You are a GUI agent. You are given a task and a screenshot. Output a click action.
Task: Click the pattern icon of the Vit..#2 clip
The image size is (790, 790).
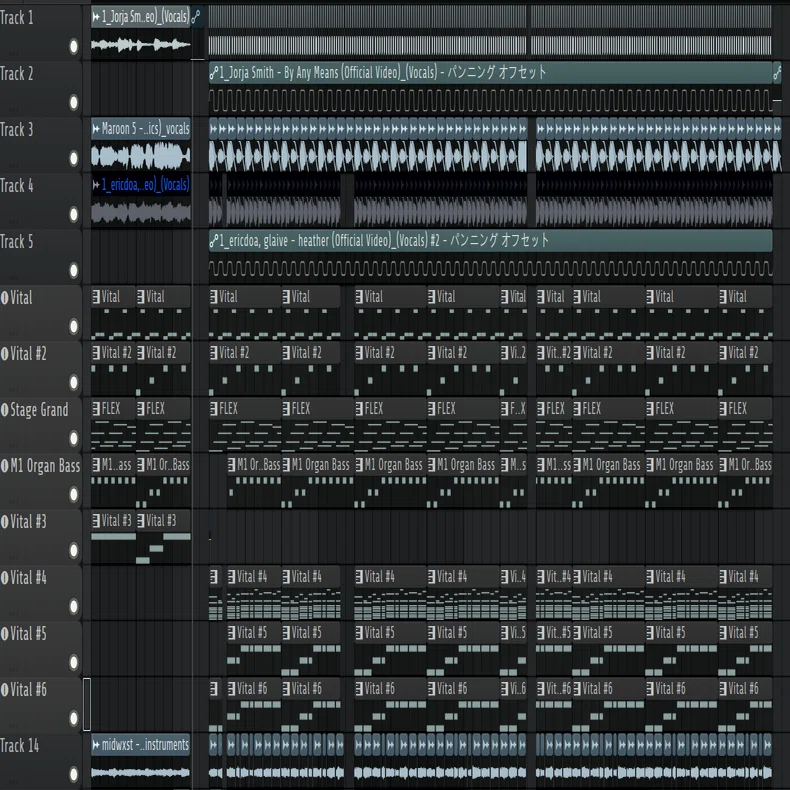click(x=541, y=353)
